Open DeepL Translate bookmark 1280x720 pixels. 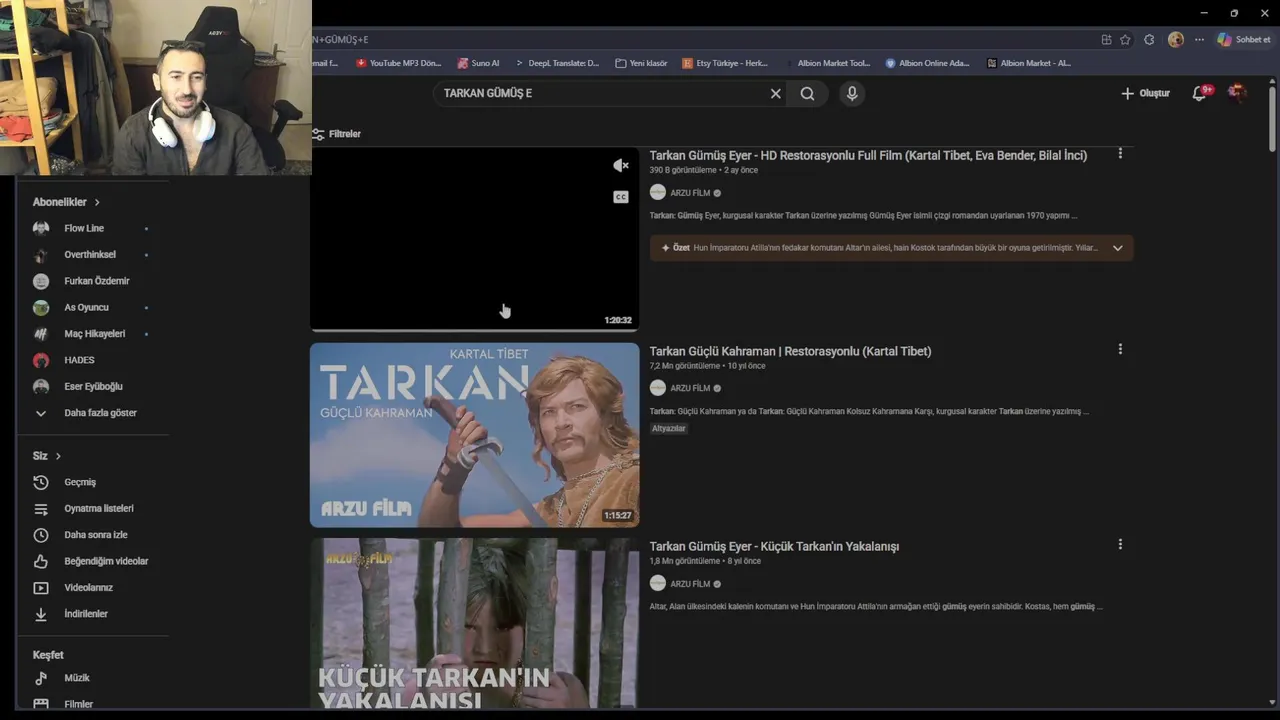(557, 63)
